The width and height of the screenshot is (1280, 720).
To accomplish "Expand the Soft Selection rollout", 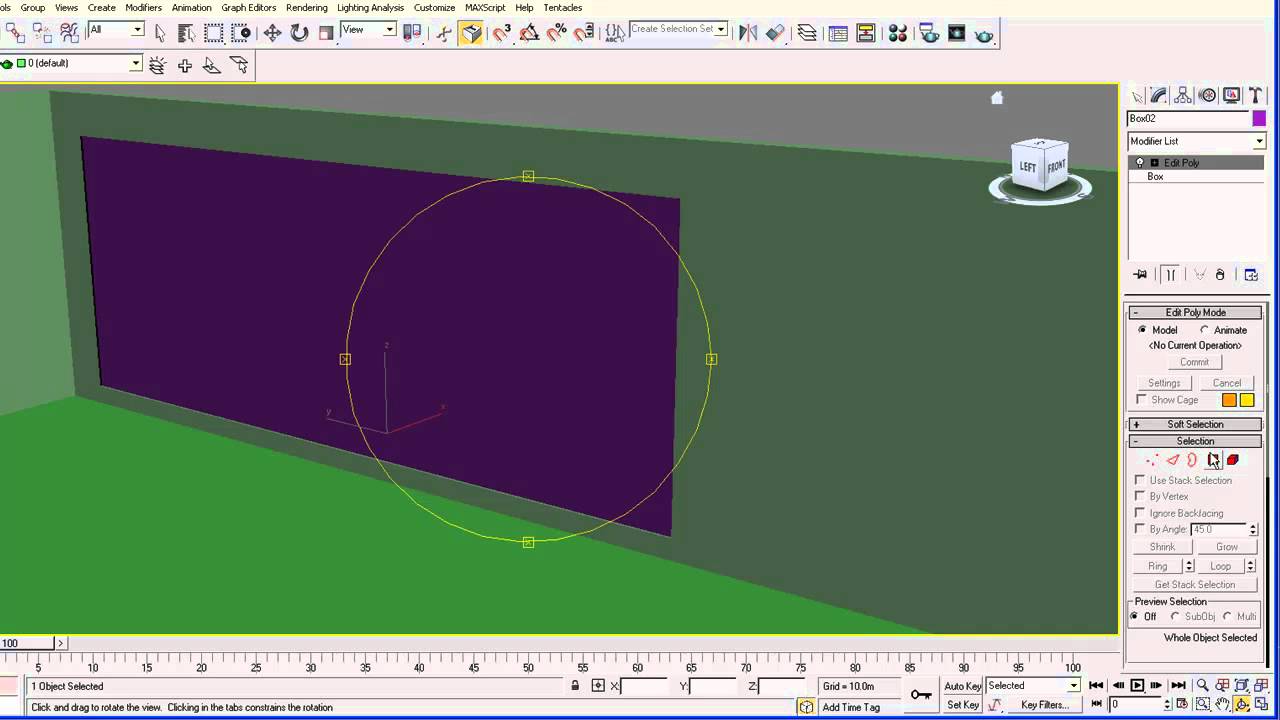I will pyautogui.click(x=1195, y=424).
